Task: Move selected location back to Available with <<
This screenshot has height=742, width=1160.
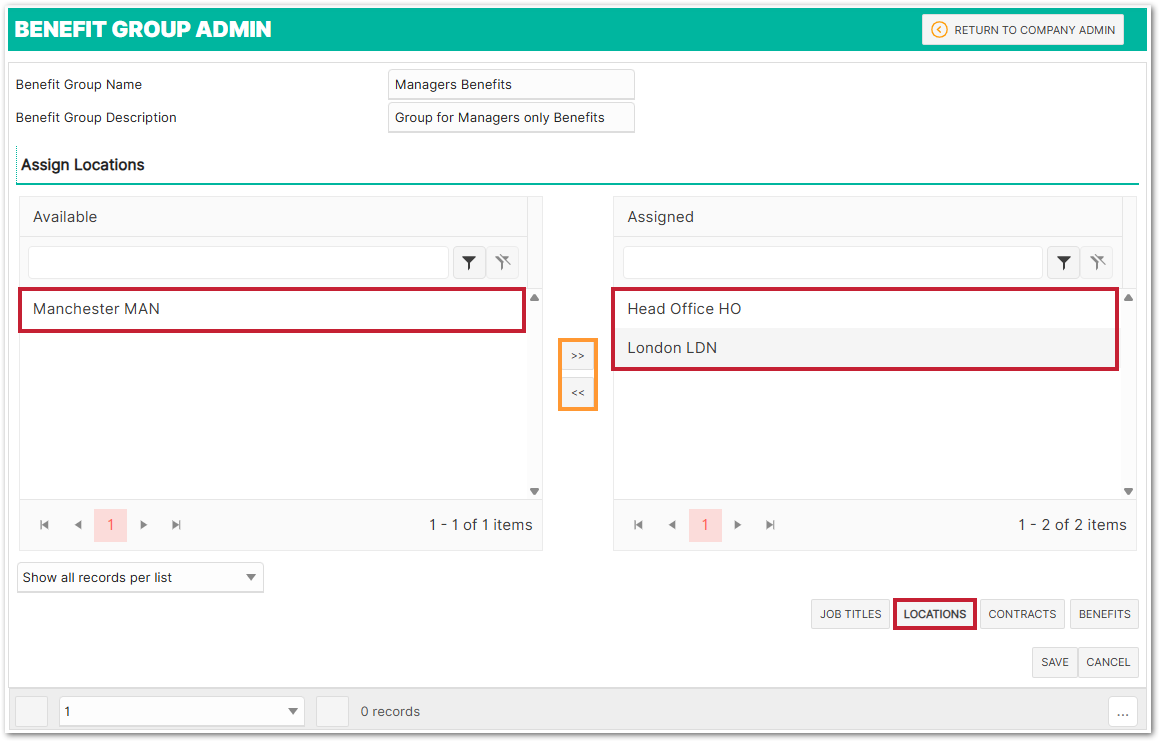Action: (577, 393)
